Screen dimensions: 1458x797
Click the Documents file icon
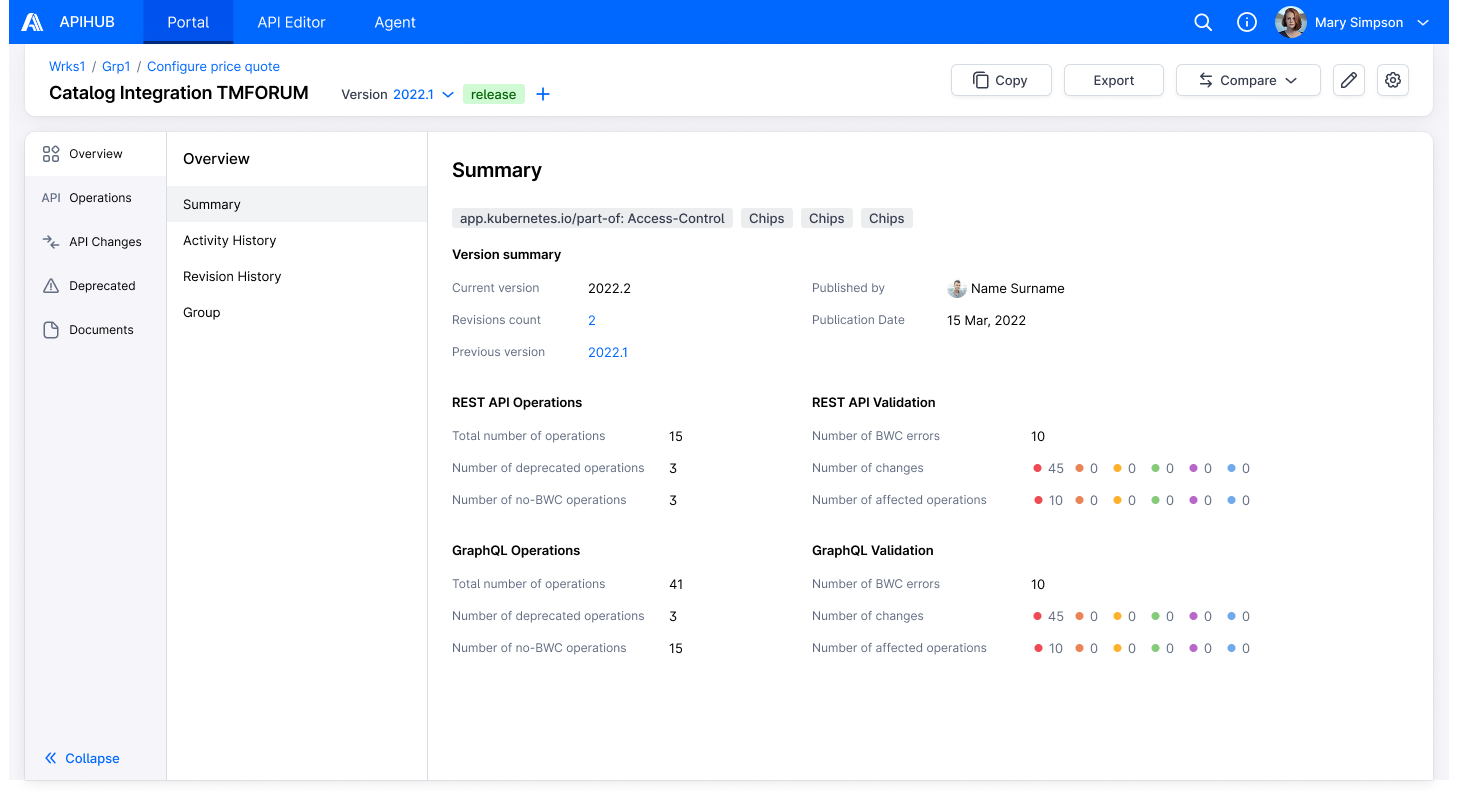(51, 330)
